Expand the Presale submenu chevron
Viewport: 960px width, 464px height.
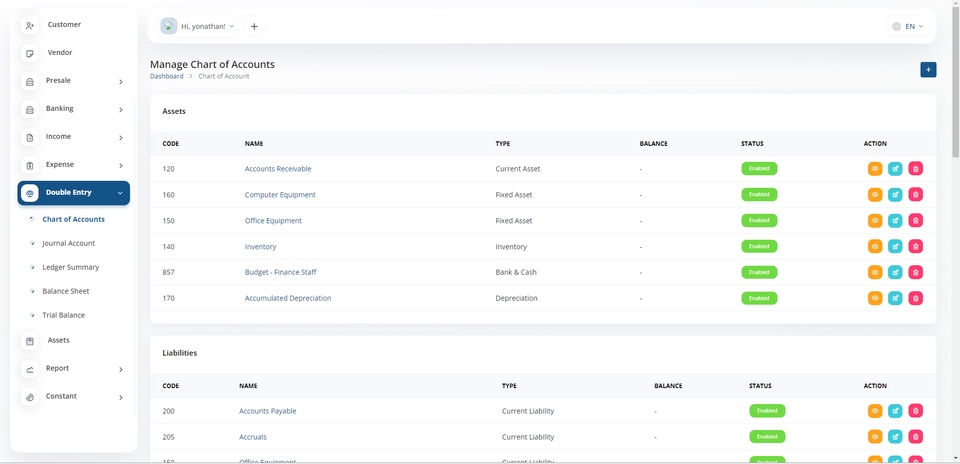(121, 82)
